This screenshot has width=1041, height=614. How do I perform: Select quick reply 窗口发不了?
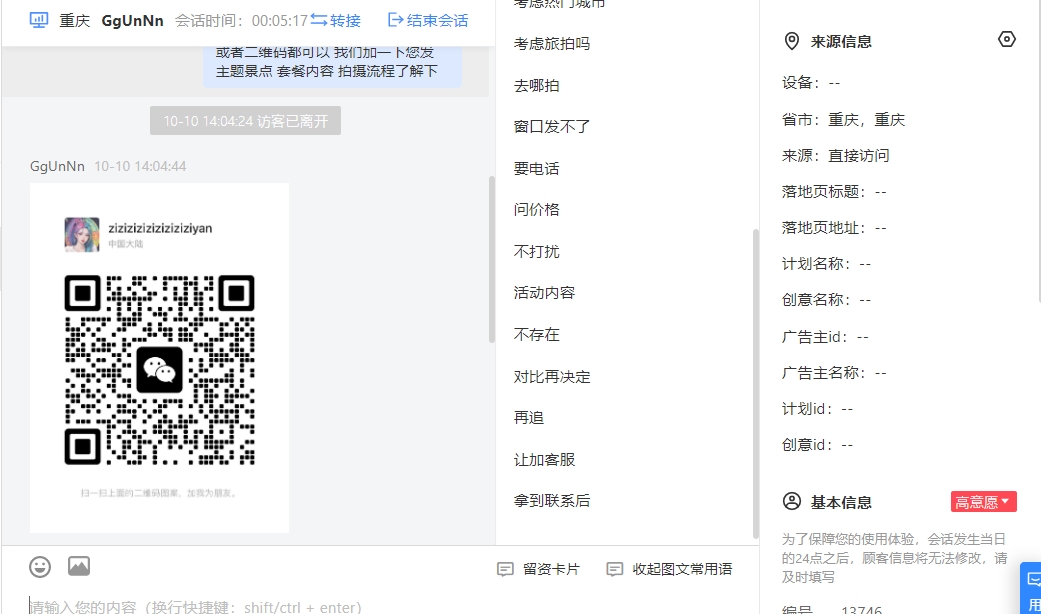552,127
